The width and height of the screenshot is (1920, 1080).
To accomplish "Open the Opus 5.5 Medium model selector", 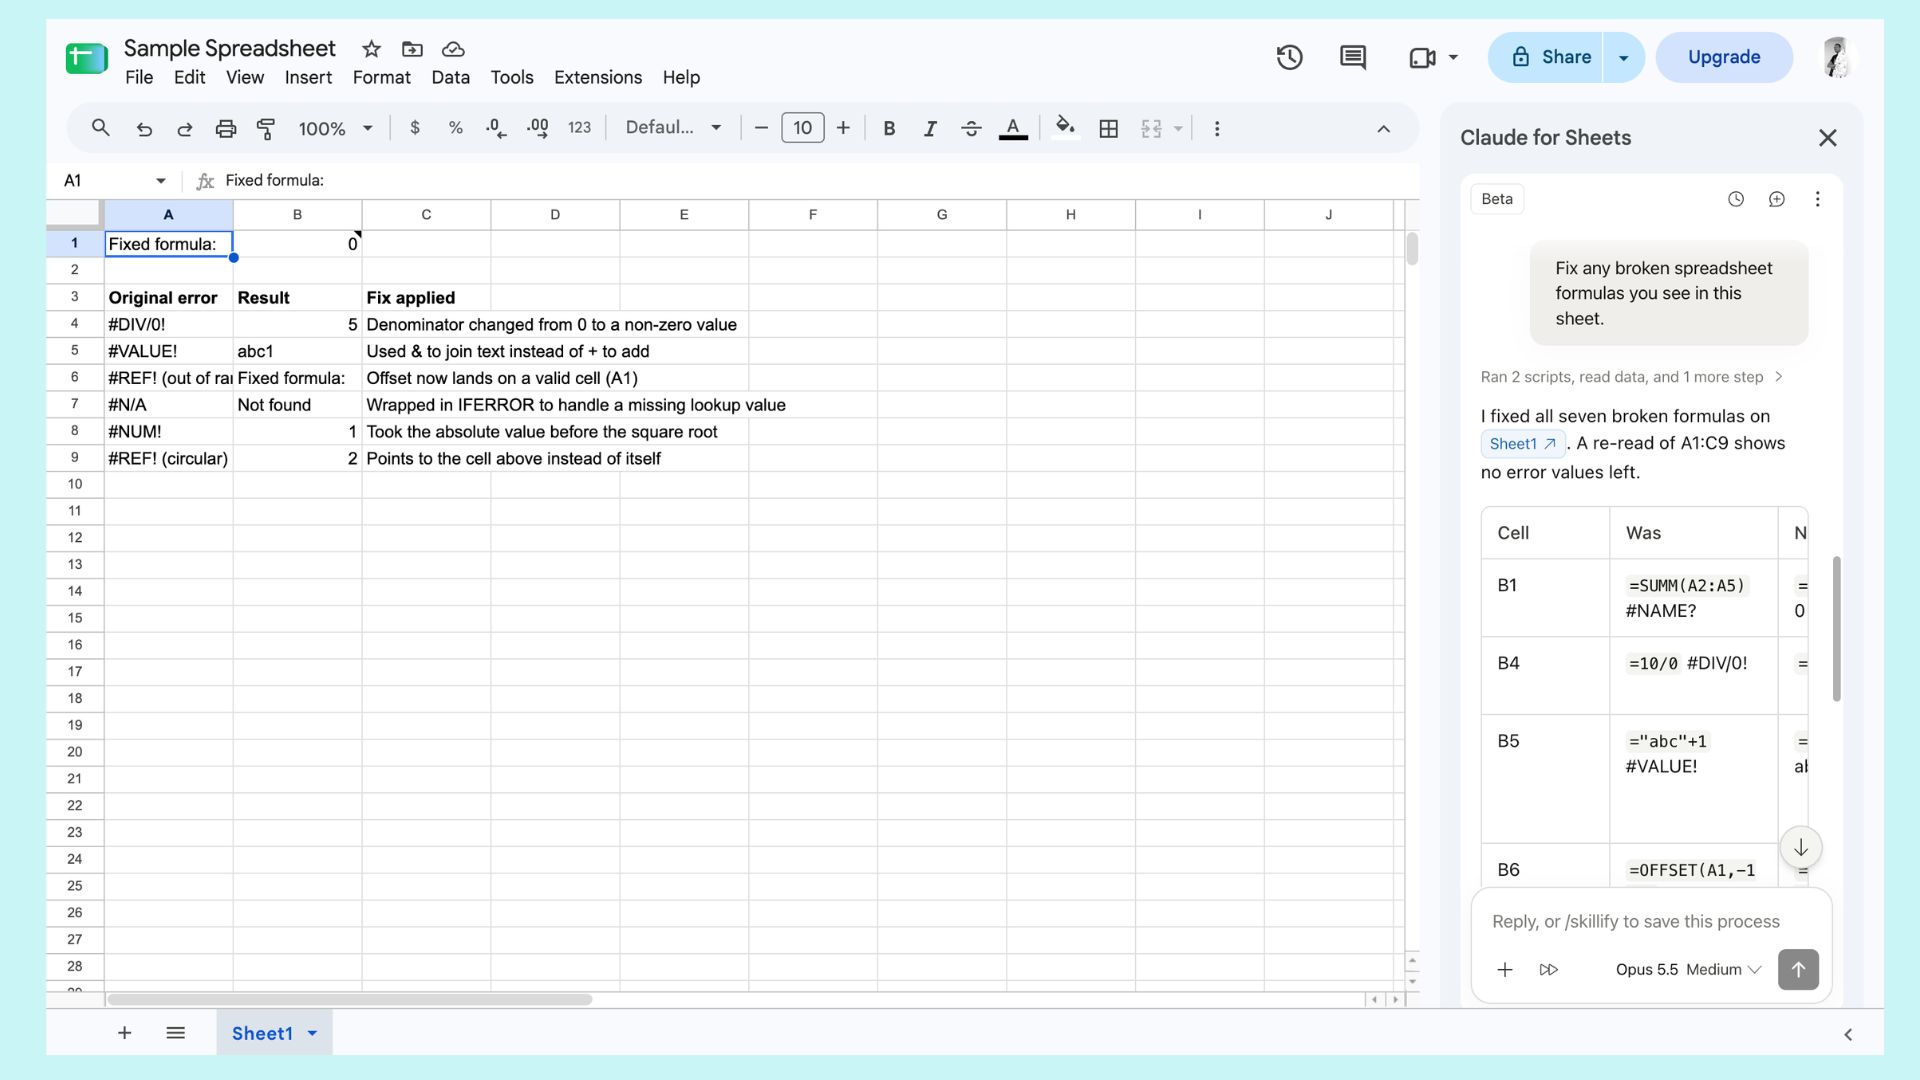I will 1688,970.
